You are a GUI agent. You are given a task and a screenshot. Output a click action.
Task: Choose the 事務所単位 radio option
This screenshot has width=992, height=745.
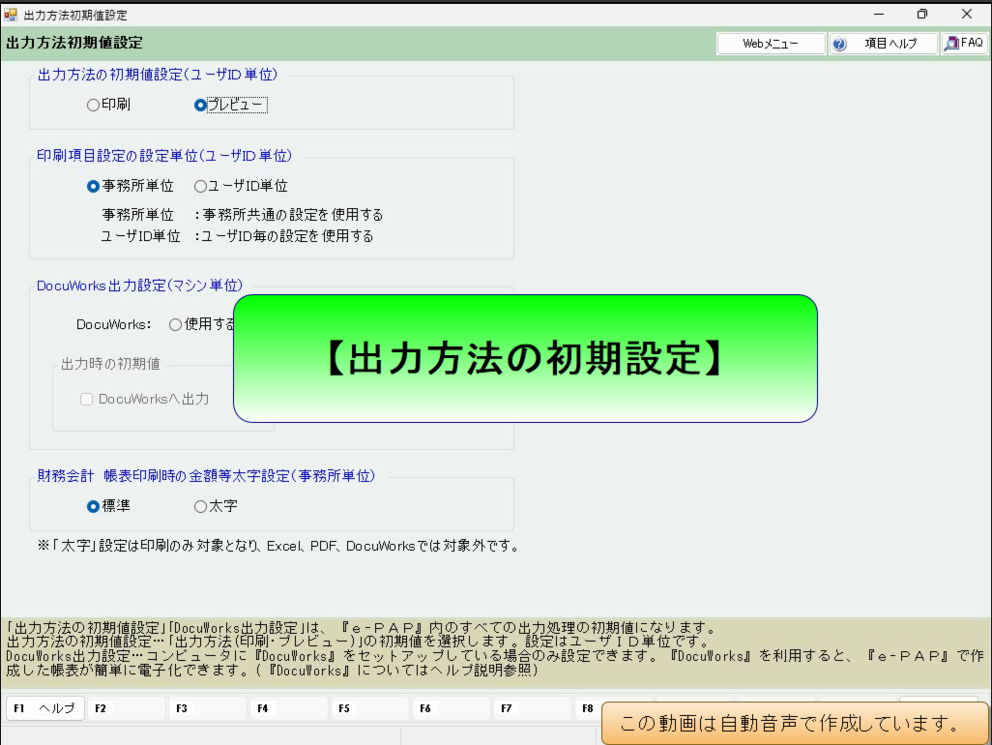tap(130, 186)
